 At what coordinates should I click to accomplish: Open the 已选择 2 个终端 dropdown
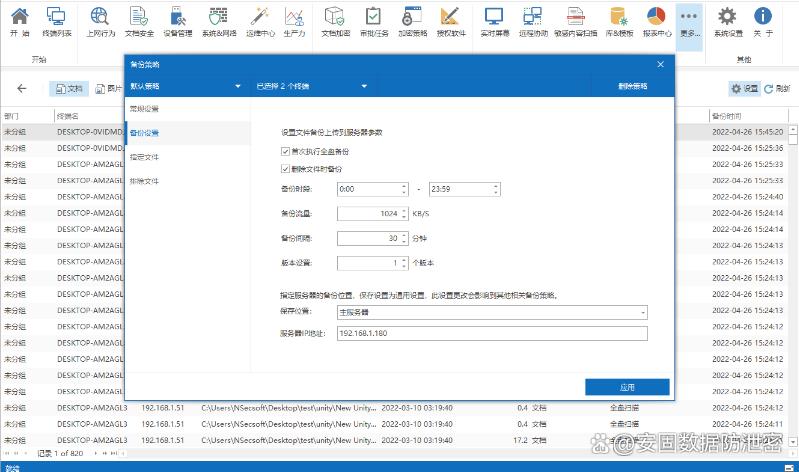[310, 87]
